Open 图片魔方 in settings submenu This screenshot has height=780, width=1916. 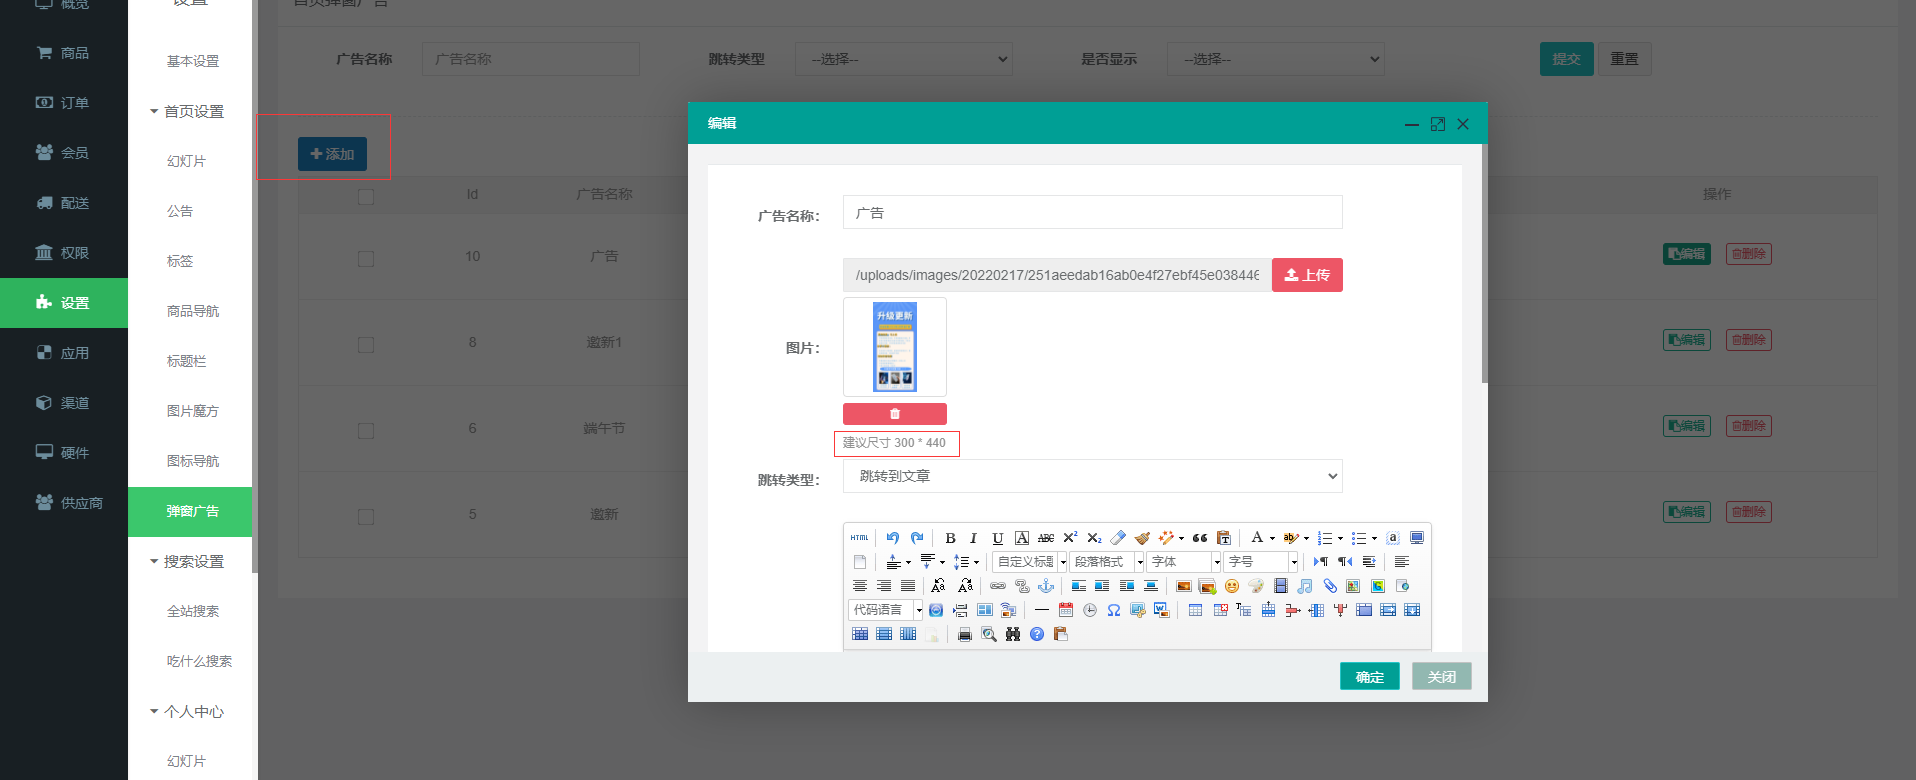192,411
